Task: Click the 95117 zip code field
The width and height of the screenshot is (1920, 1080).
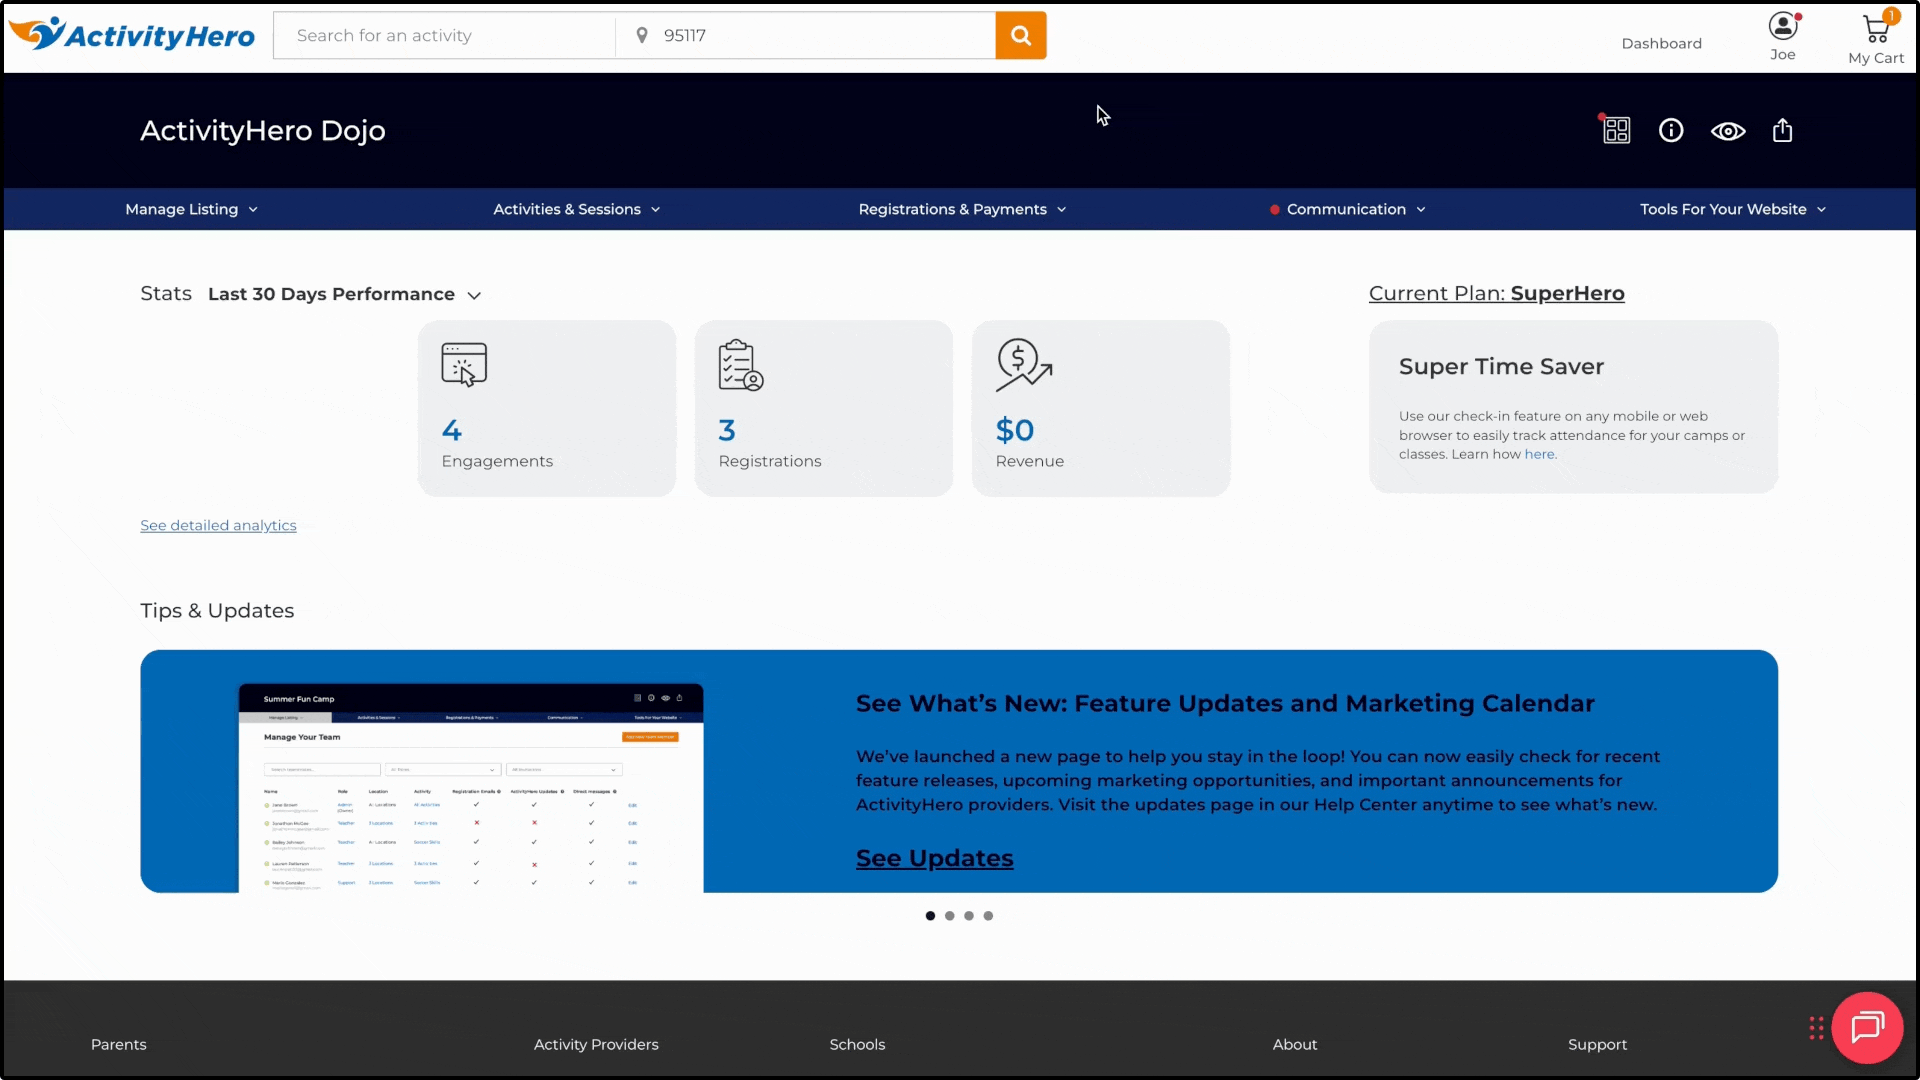Action: pos(805,35)
